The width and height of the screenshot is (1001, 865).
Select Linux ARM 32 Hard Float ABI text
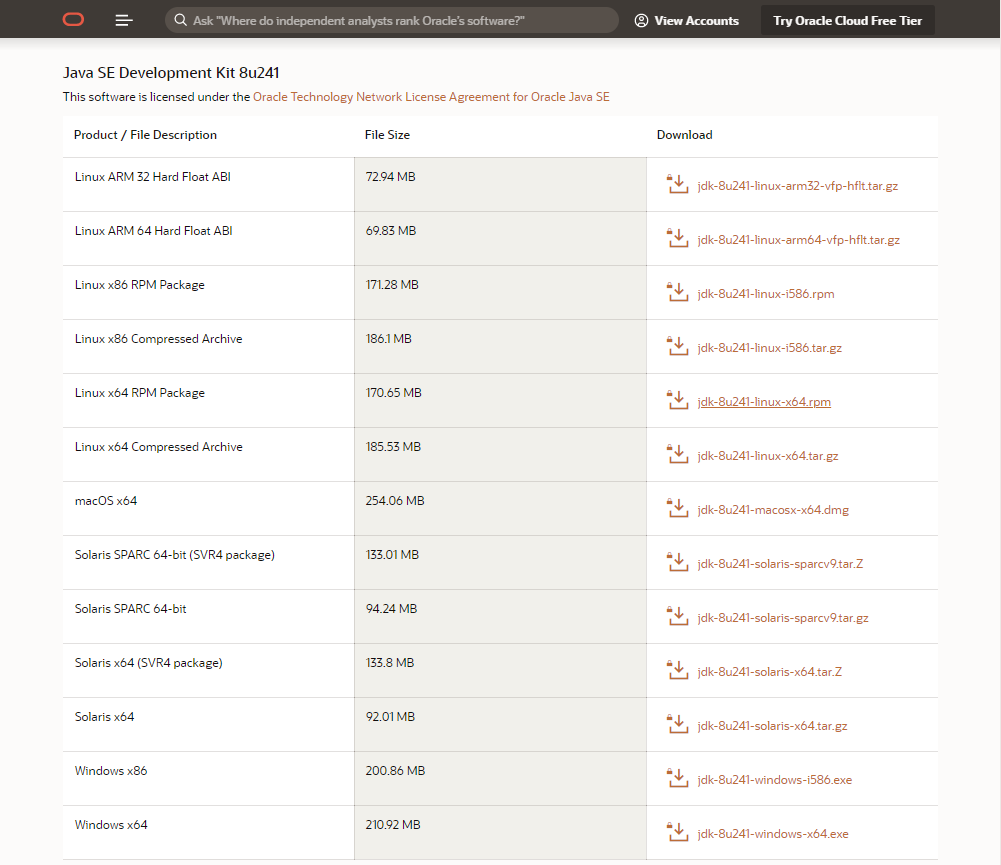click(x=153, y=177)
